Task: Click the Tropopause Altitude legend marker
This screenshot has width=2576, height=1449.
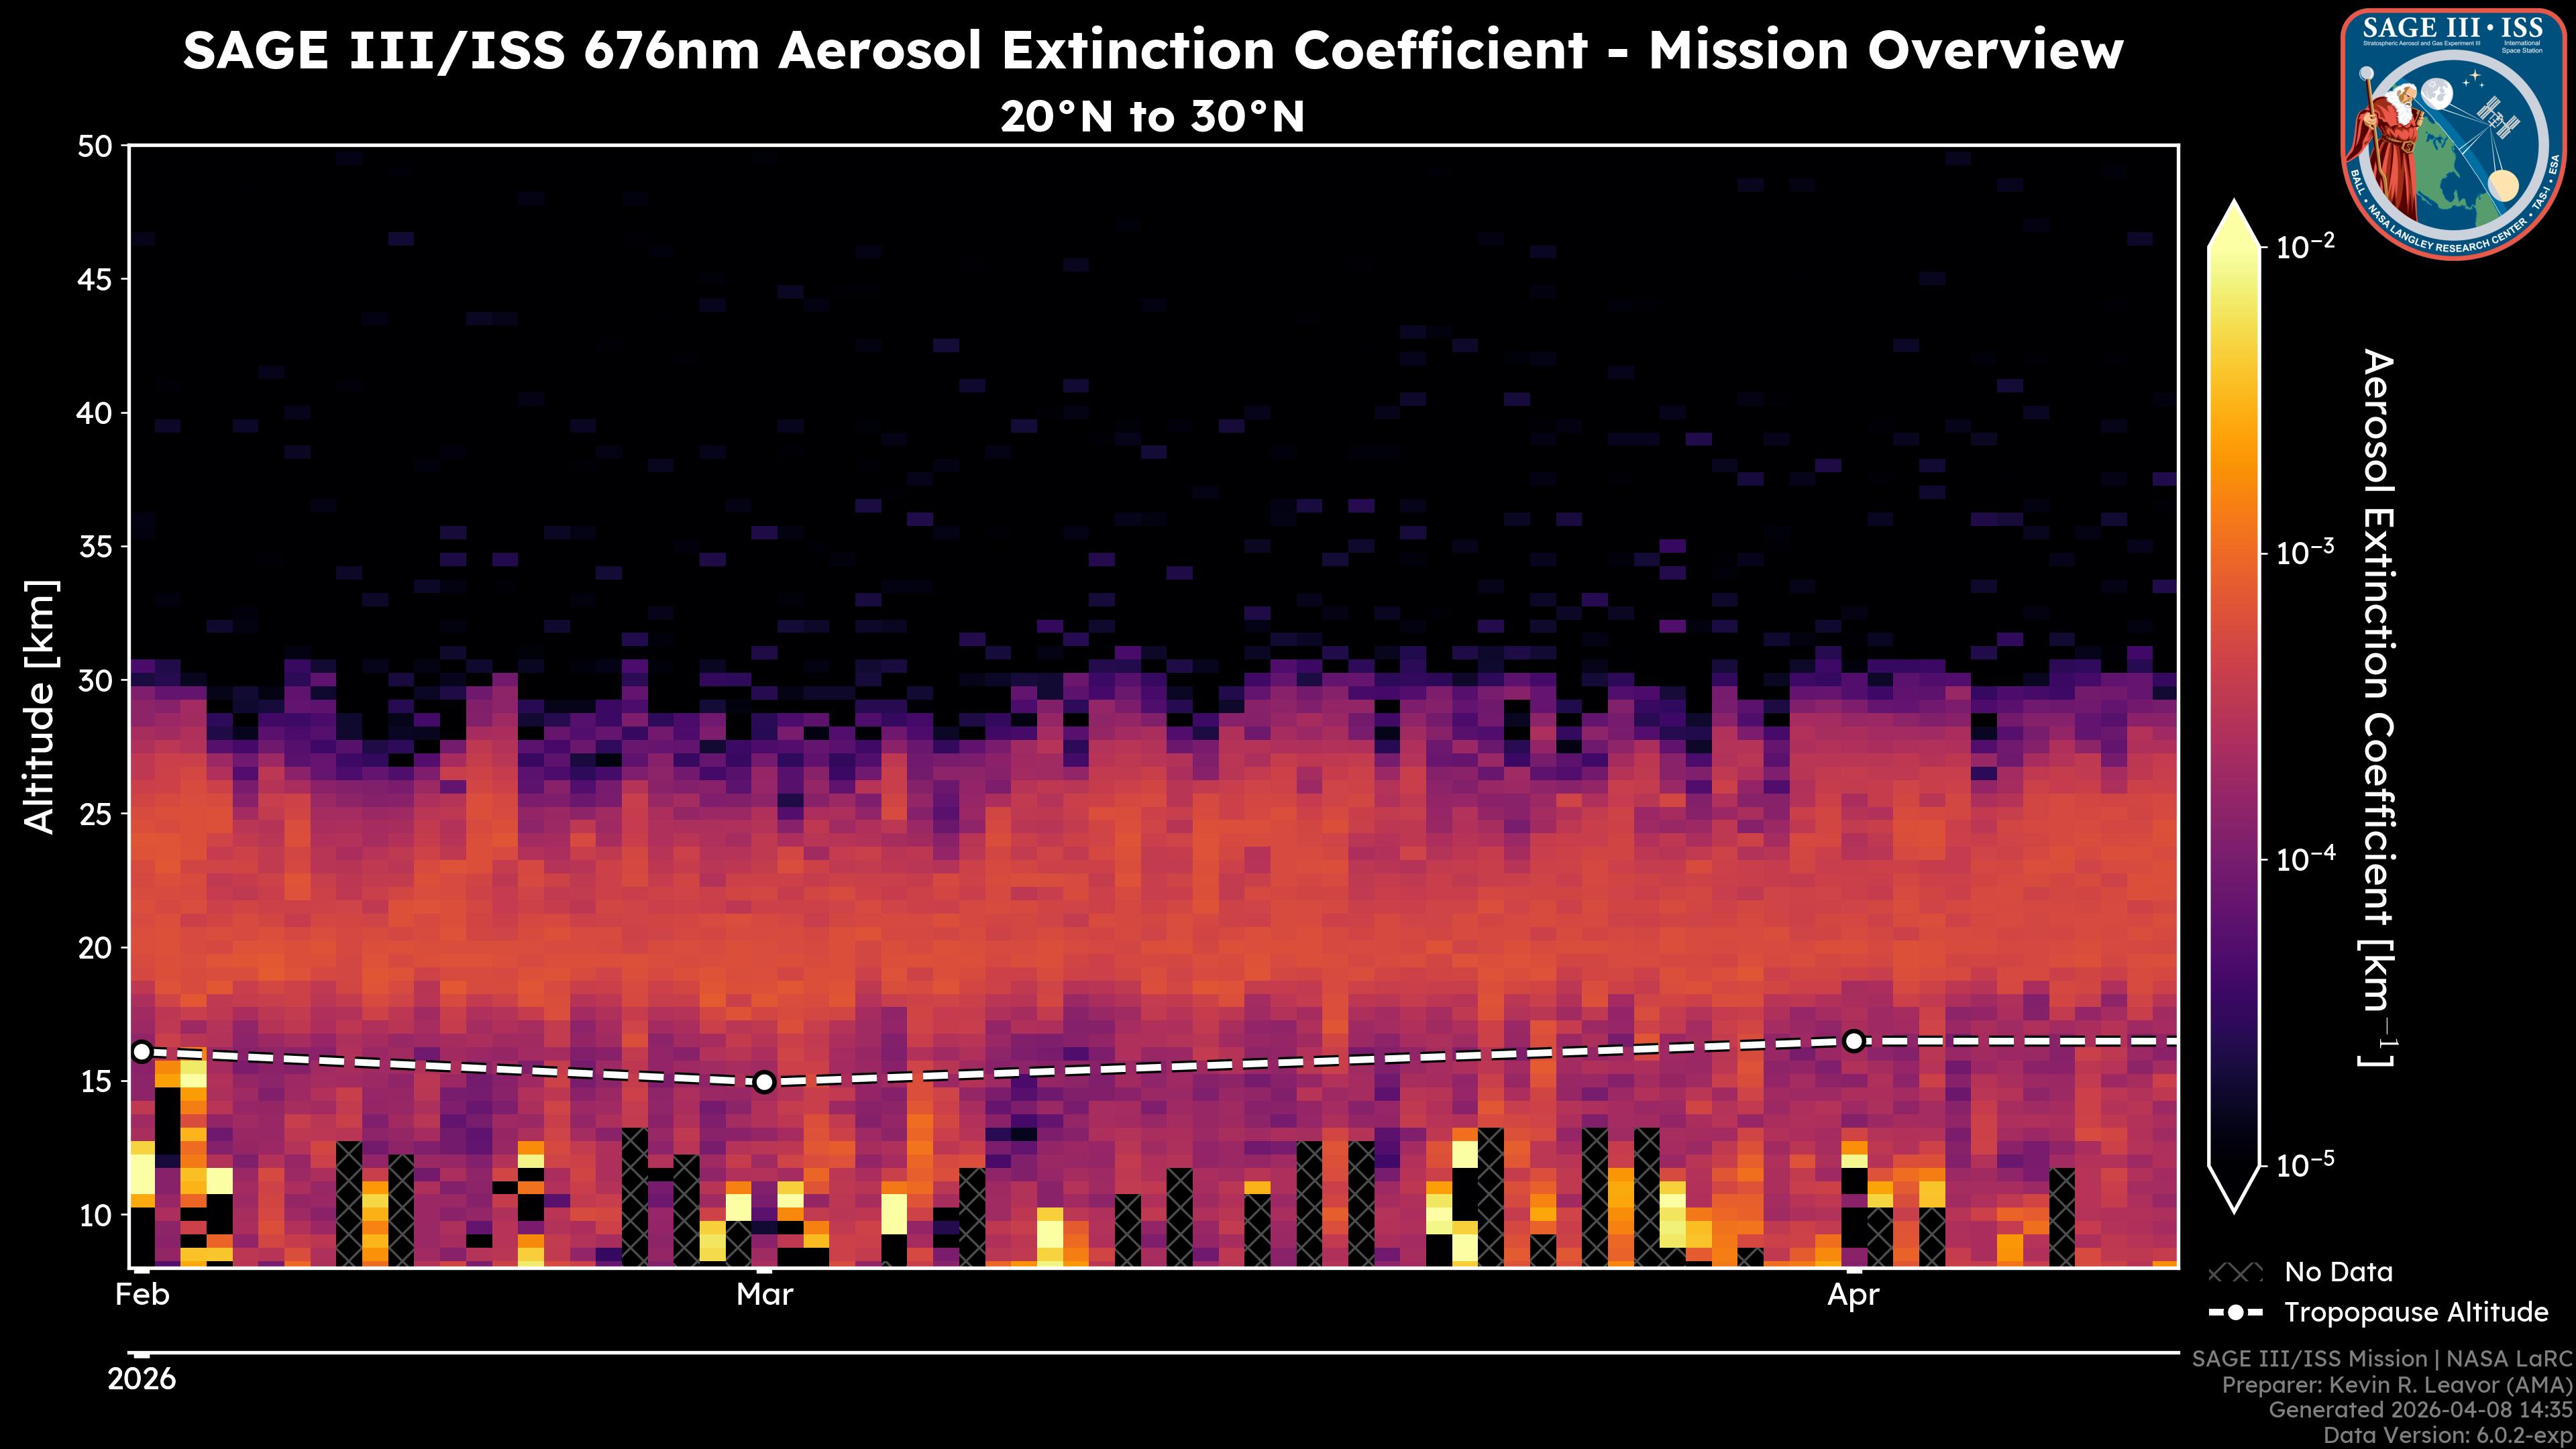Action: (x=2235, y=1312)
